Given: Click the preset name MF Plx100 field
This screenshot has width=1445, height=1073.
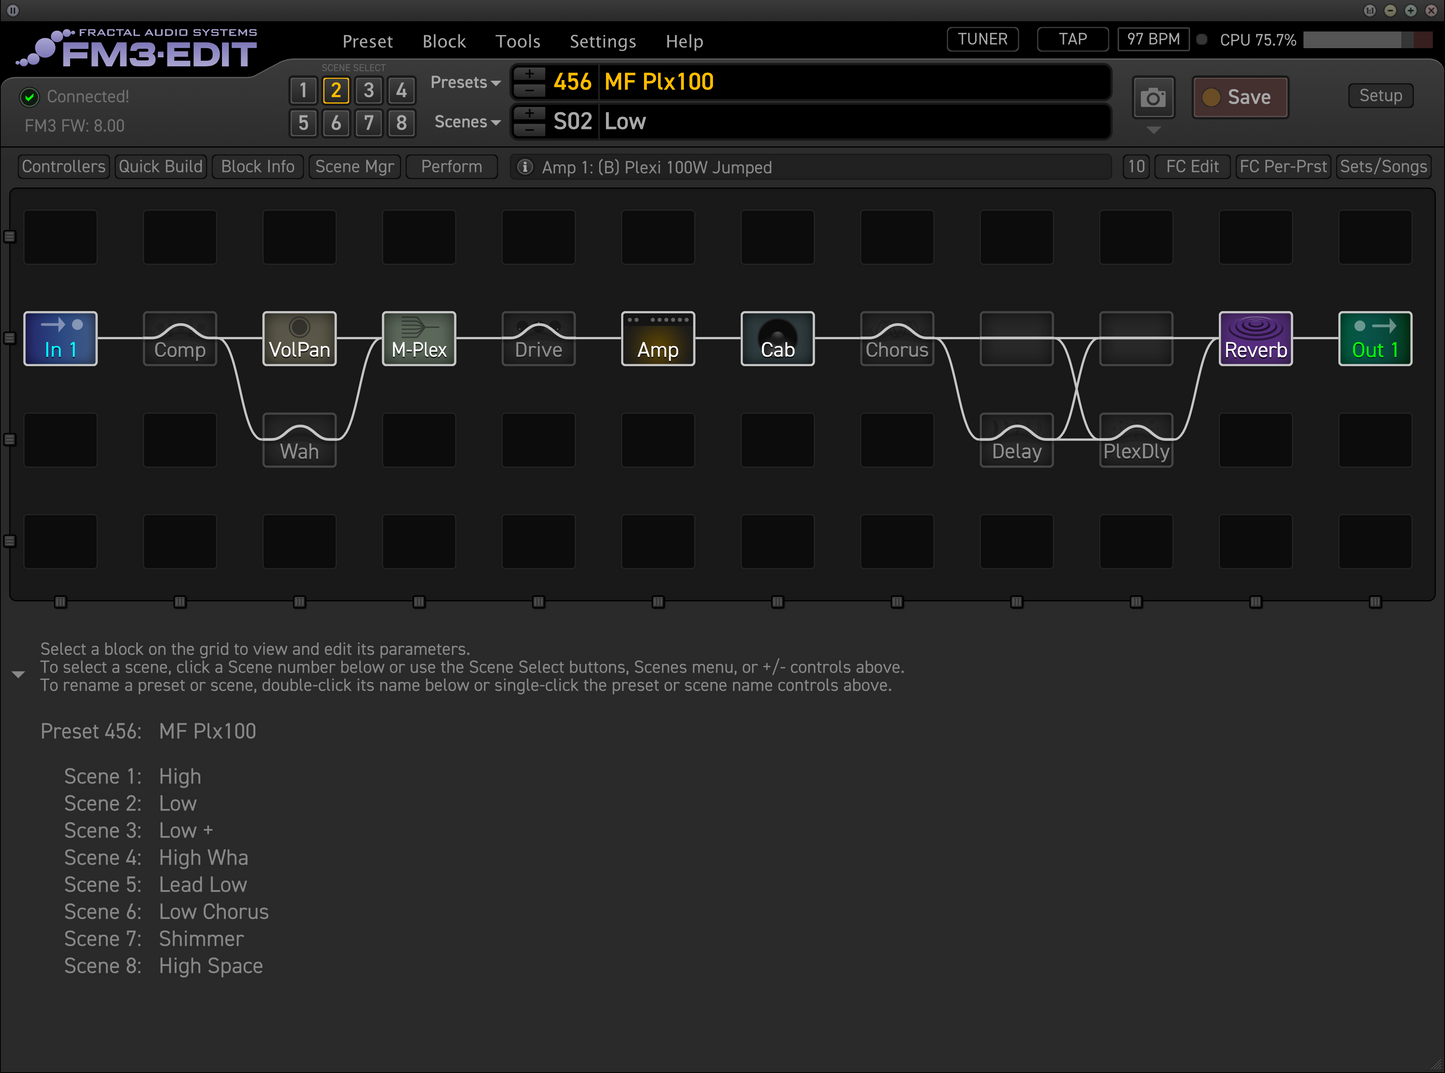Looking at the screenshot, I should tap(855, 82).
